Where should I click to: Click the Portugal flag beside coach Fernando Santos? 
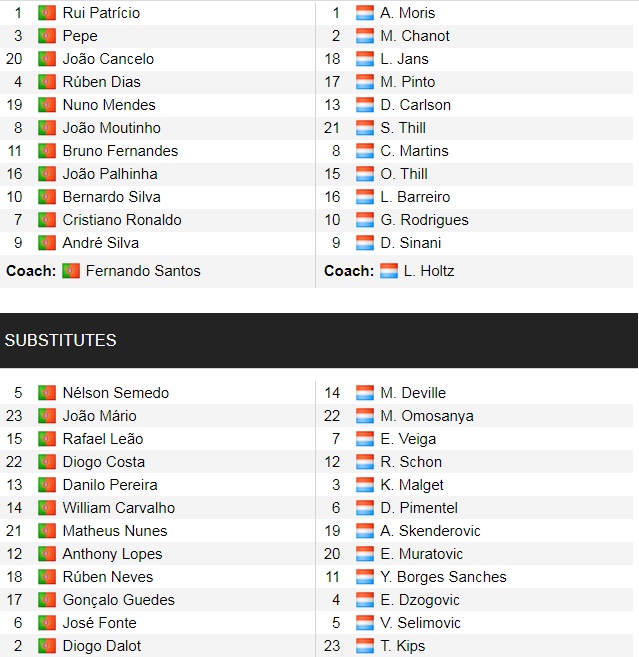tap(71, 271)
